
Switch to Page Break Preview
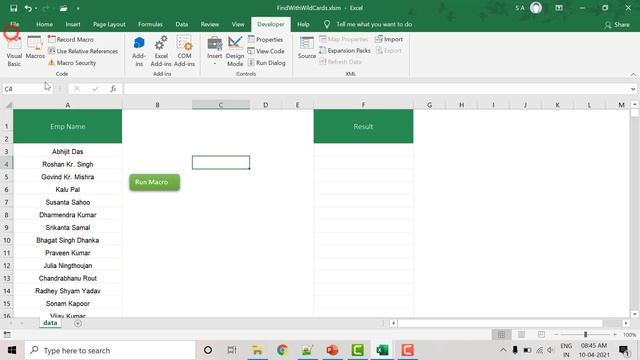(541, 335)
